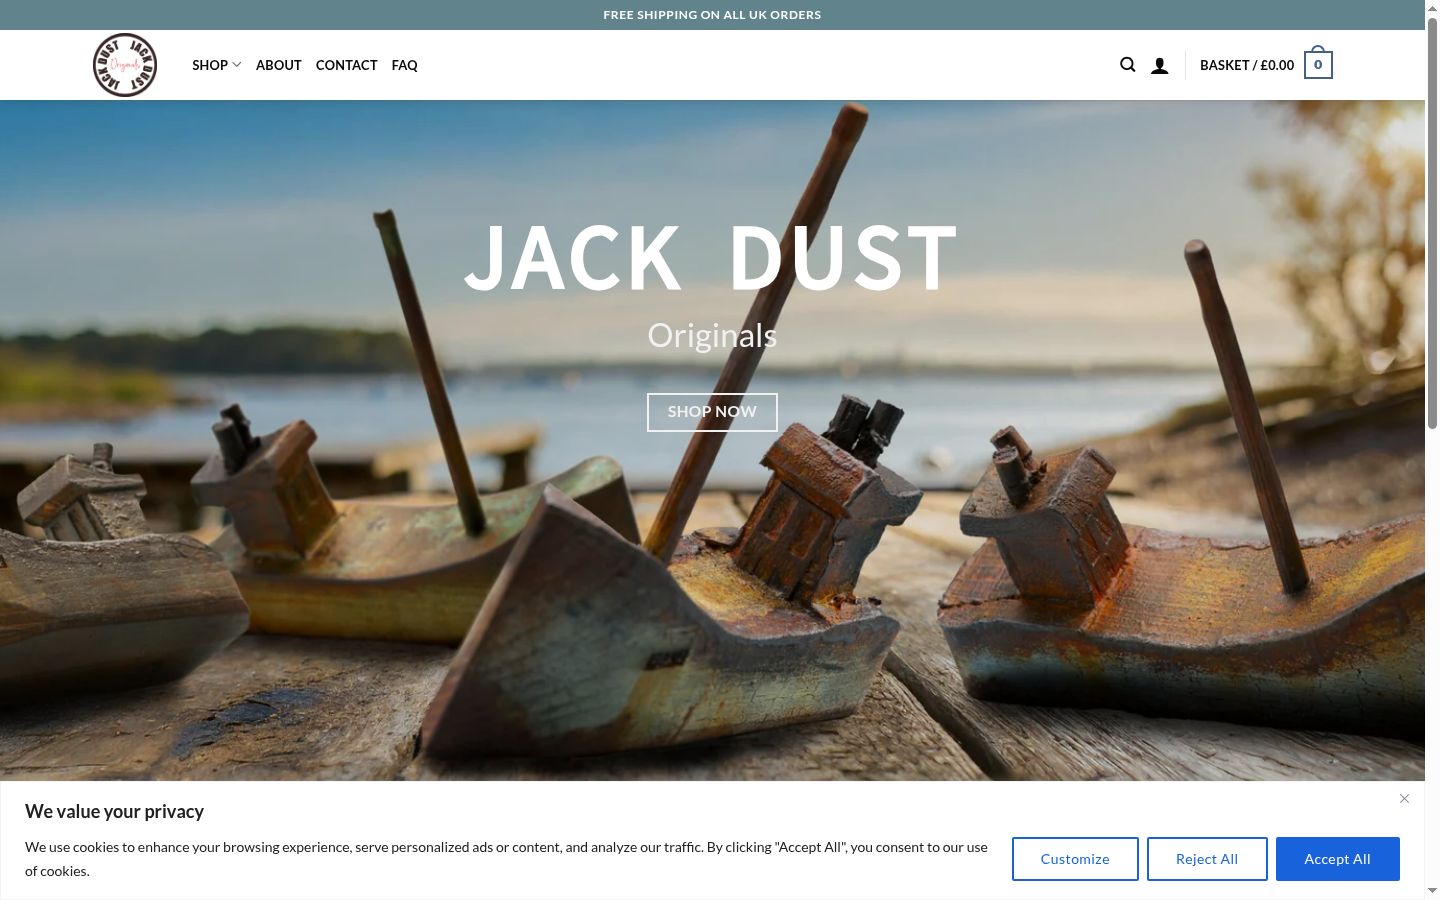Screen dimensions: 1440x900
Task: Click the free shipping banner text
Action: (x=712, y=15)
